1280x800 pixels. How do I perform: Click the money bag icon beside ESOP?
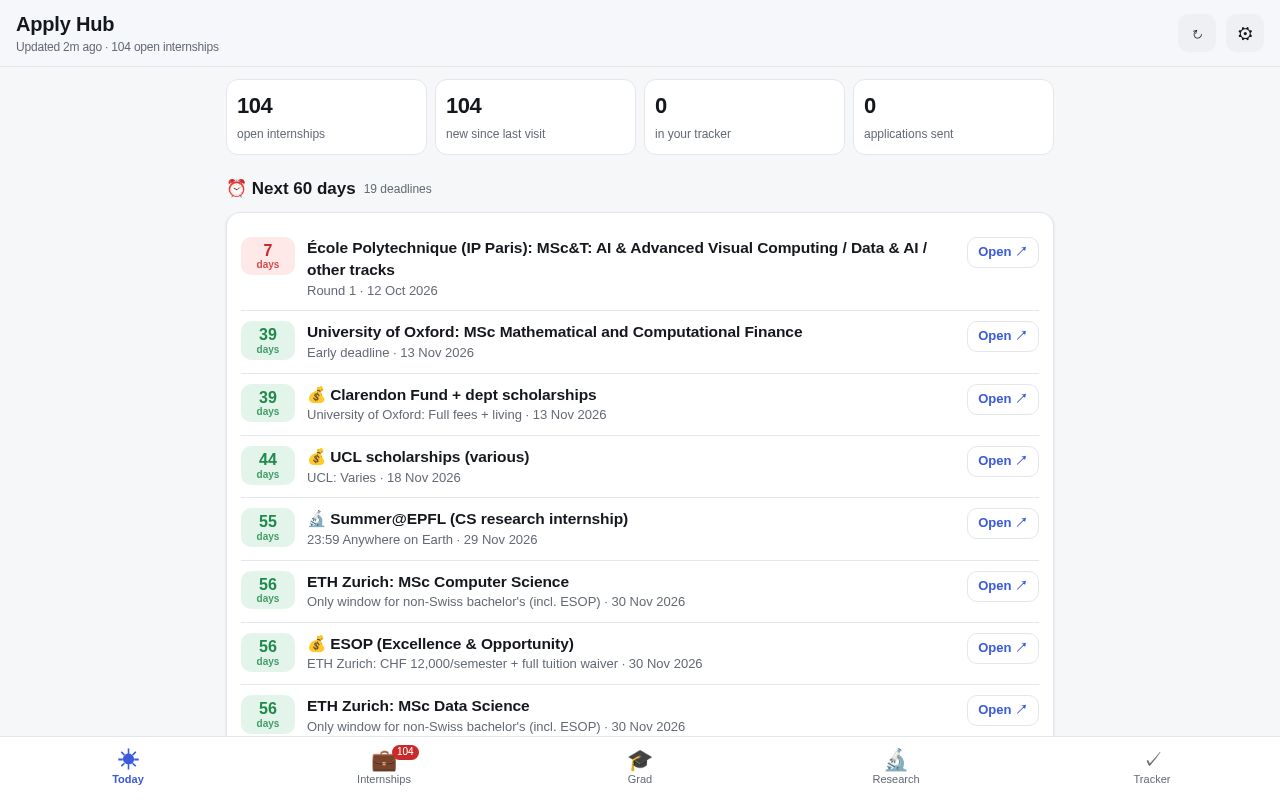click(x=316, y=644)
